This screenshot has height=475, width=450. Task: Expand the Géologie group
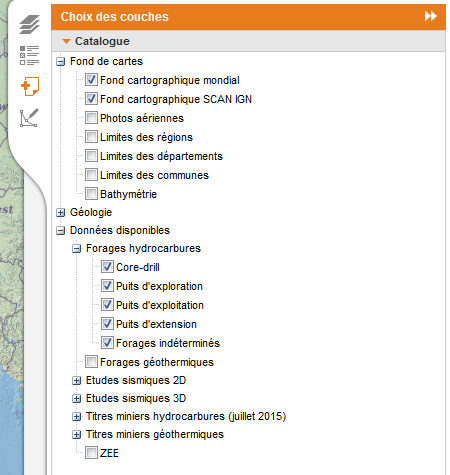click(60, 213)
